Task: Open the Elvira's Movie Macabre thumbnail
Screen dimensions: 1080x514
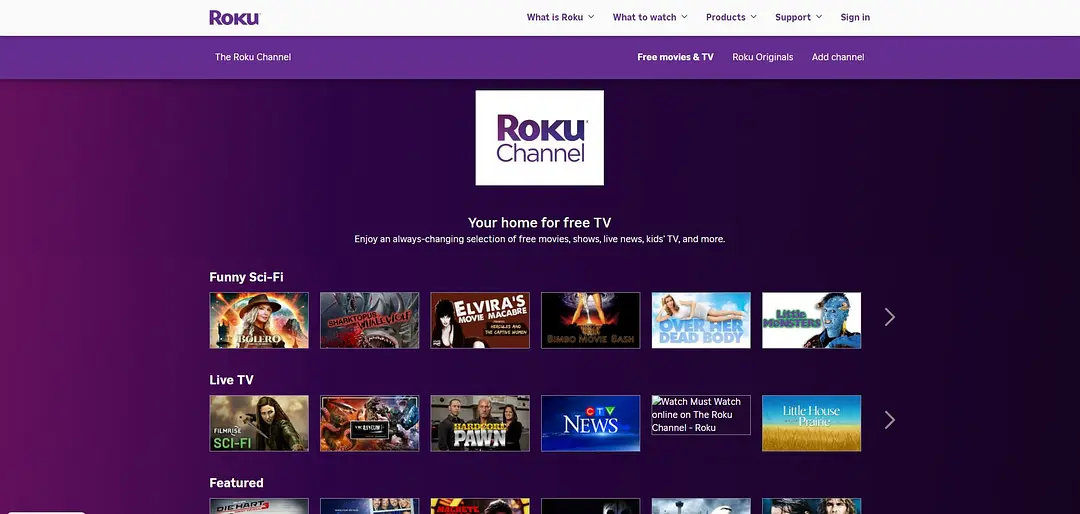Action: coord(480,320)
